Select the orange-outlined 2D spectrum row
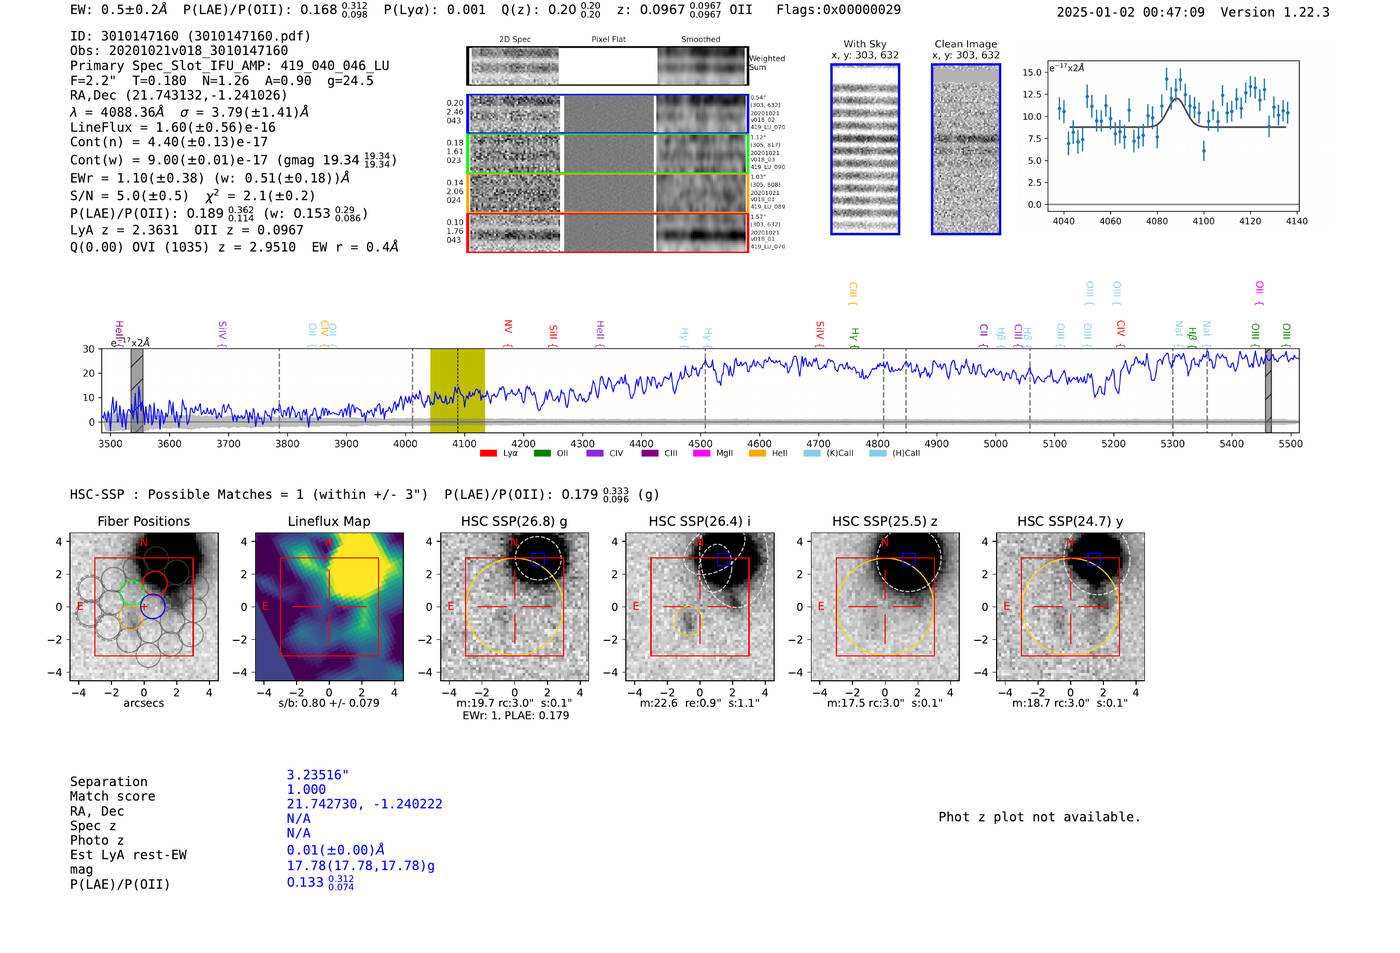The image size is (1400, 953). (x=607, y=193)
